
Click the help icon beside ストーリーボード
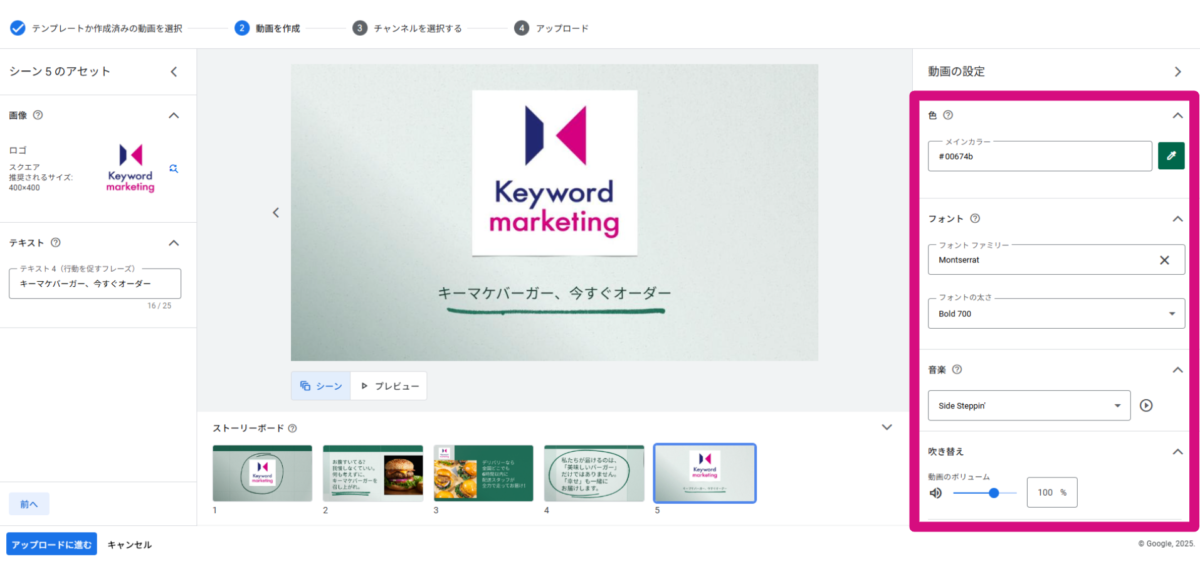pyautogui.click(x=292, y=428)
